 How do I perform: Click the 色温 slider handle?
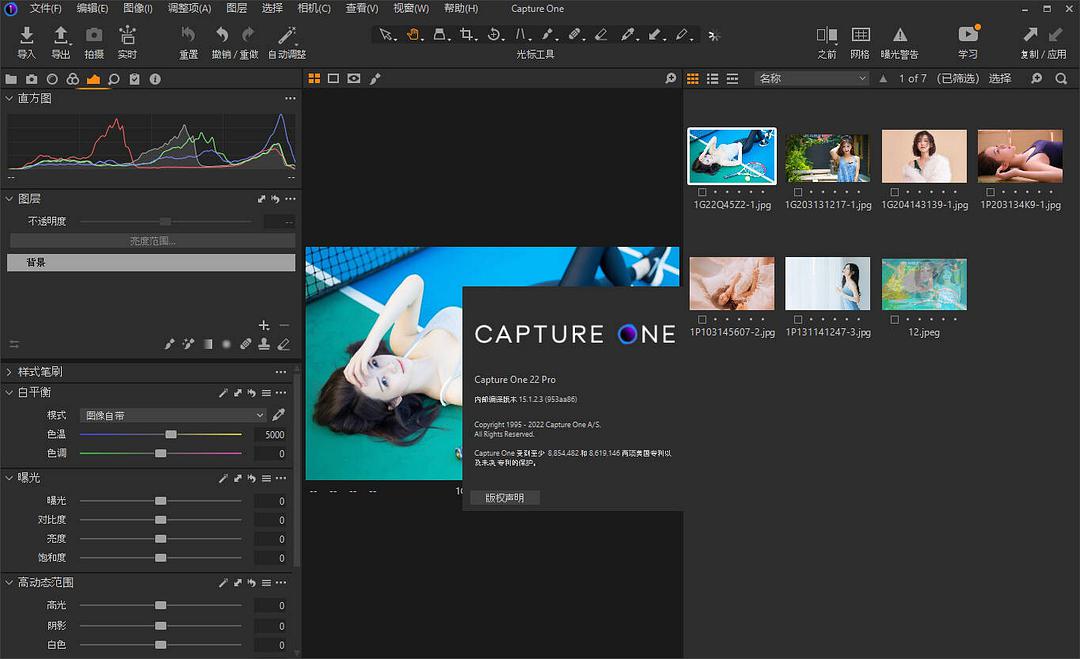[171, 435]
